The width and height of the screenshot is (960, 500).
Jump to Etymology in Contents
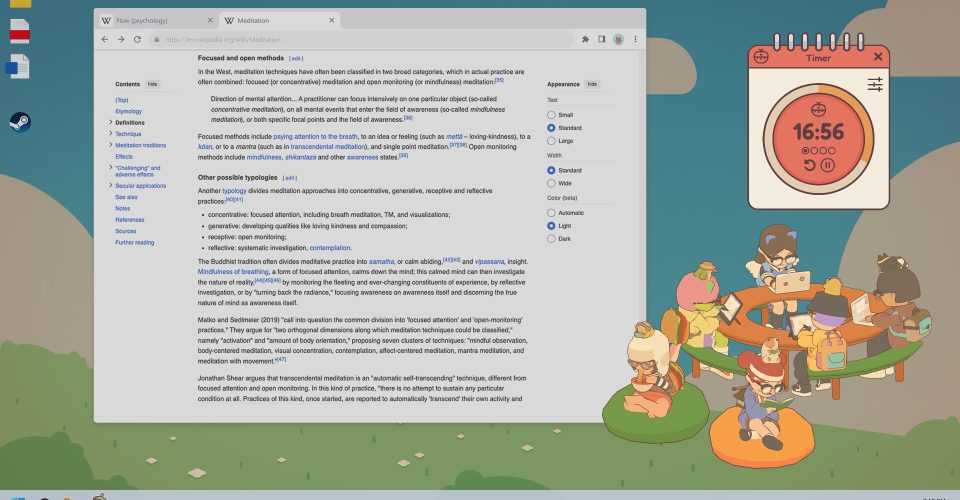pyautogui.click(x=129, y=111)
